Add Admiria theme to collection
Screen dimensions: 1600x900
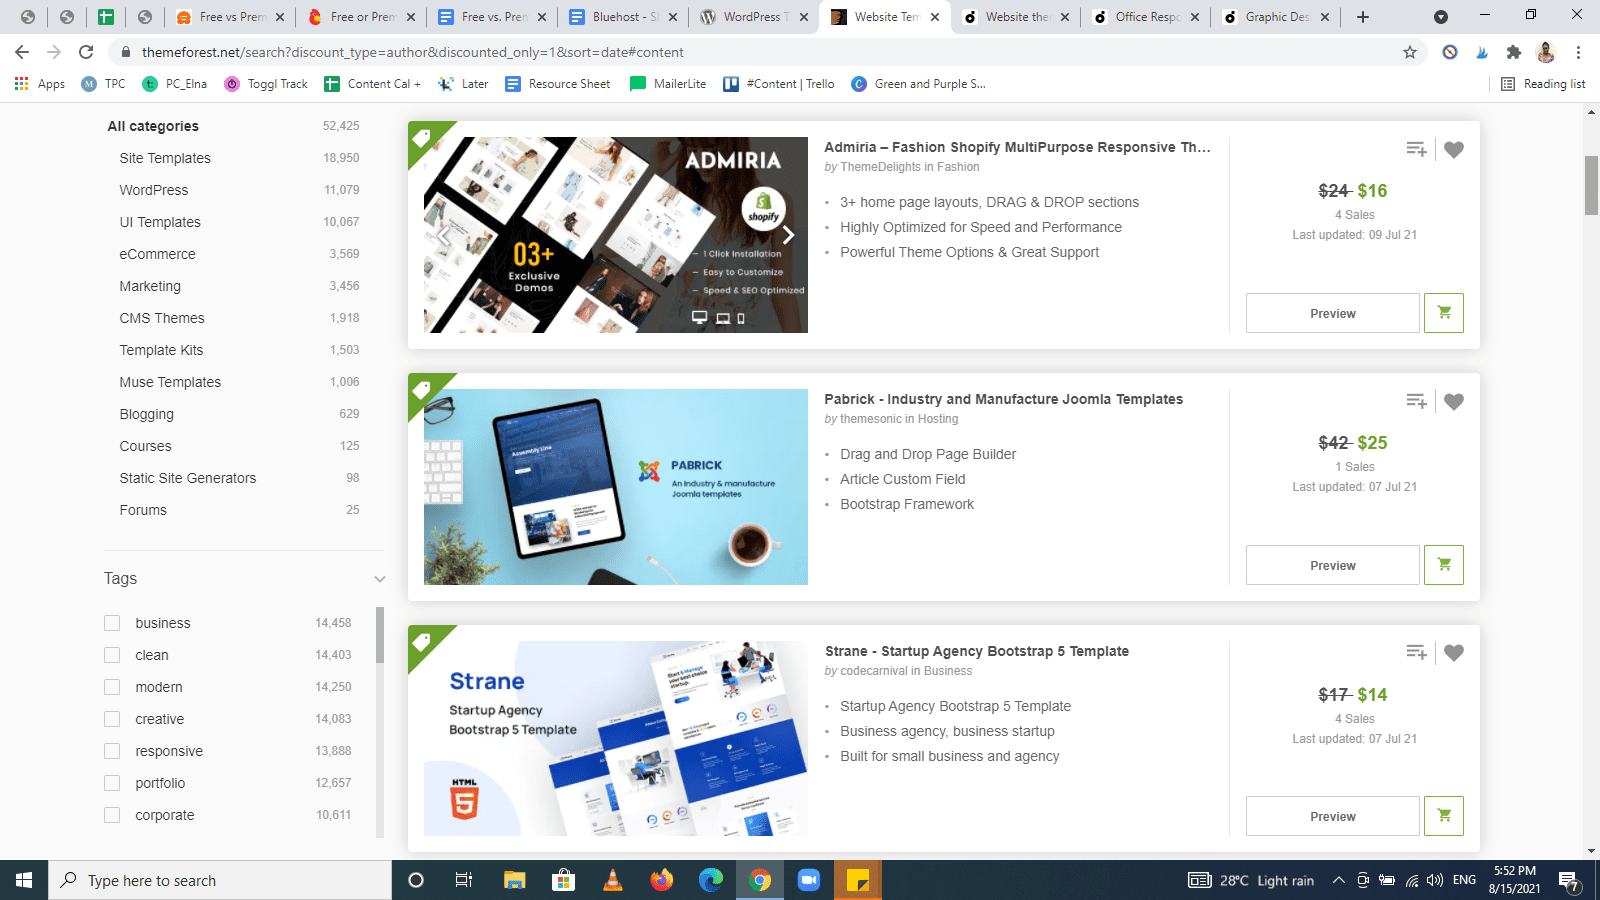click(1416, 149)
